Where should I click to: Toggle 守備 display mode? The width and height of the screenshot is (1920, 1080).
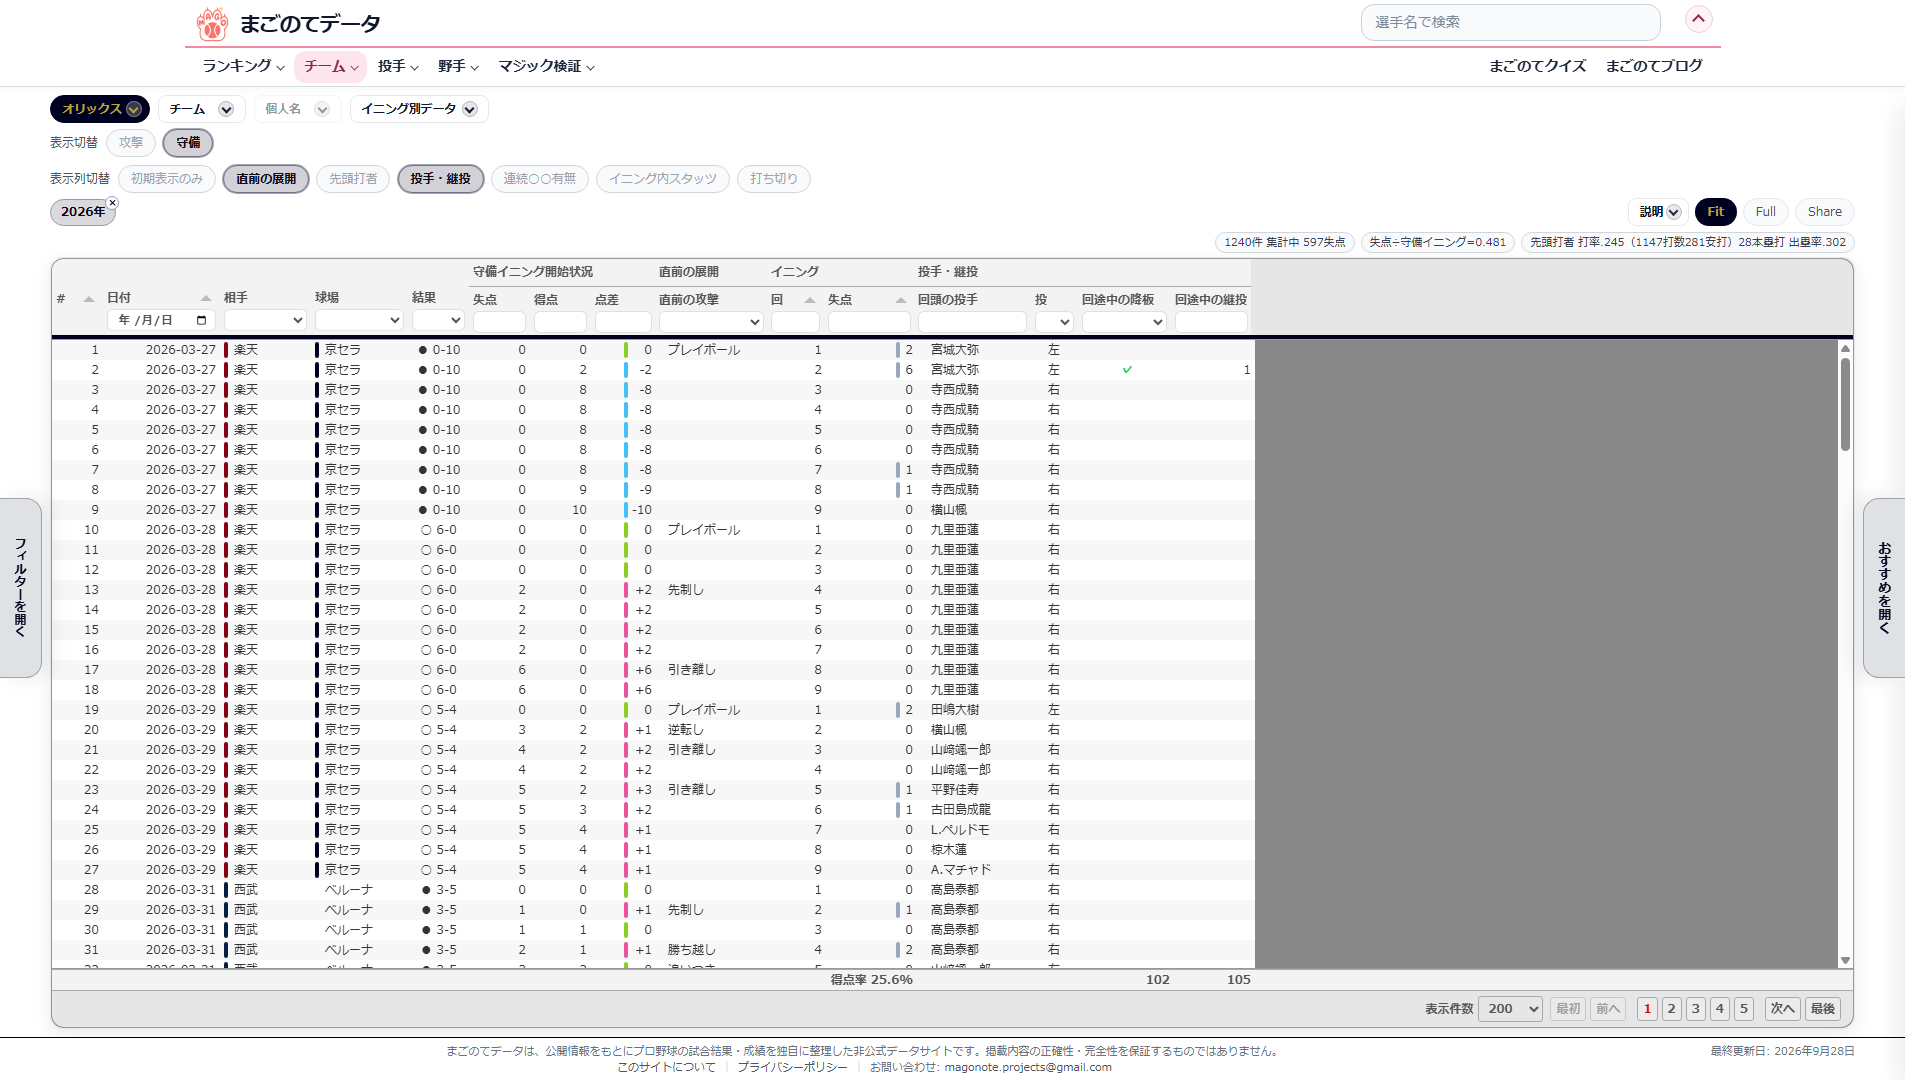click(188, 143)
